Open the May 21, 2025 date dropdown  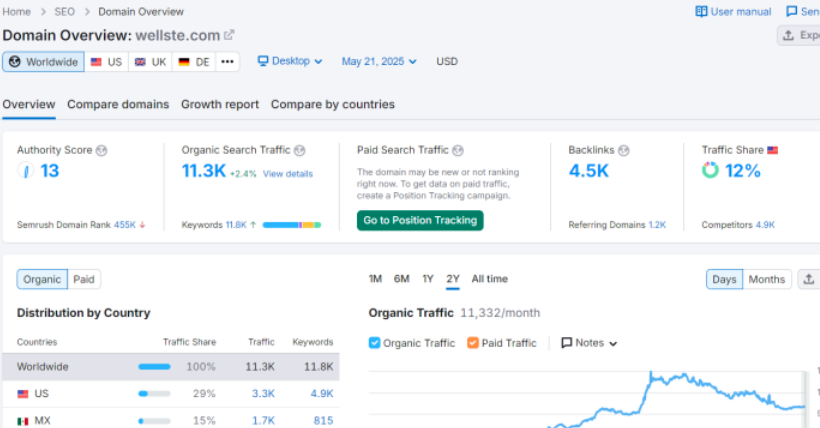(x=379, y=62)
